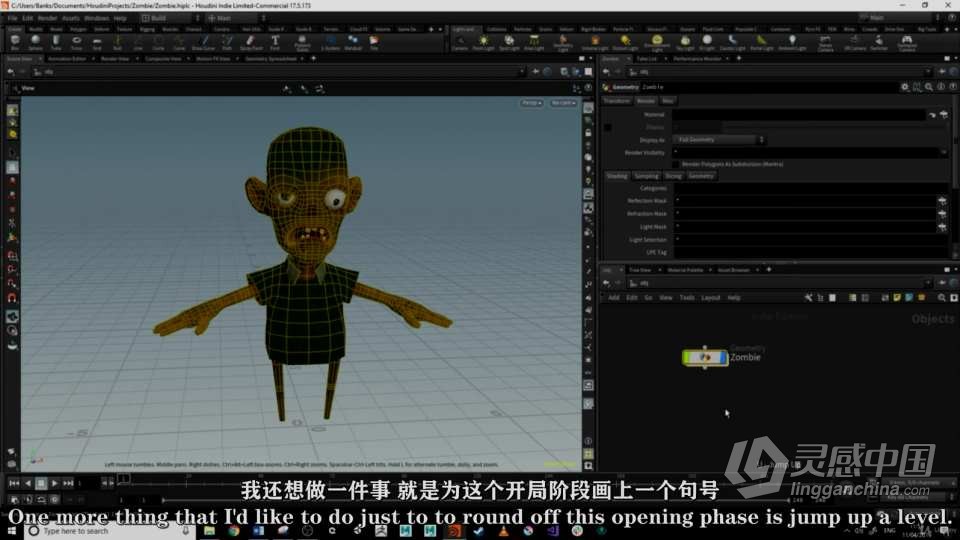
Task: Open Chrome from the taskbar
Action: 234,531
